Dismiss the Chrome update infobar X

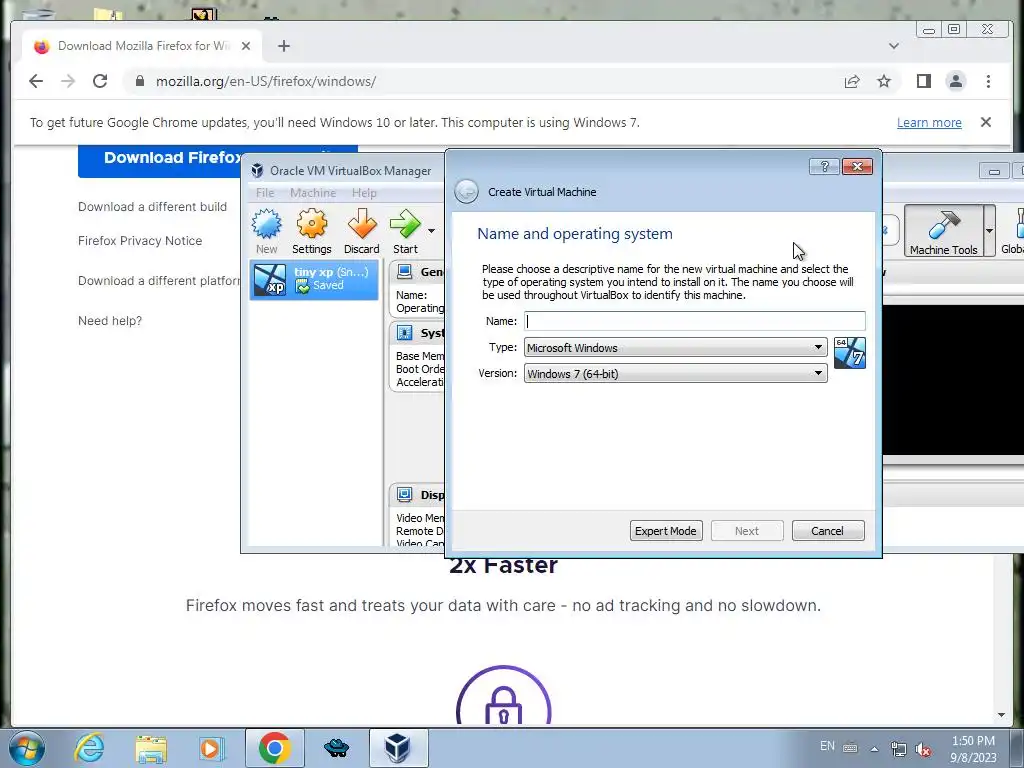(985, 122)
